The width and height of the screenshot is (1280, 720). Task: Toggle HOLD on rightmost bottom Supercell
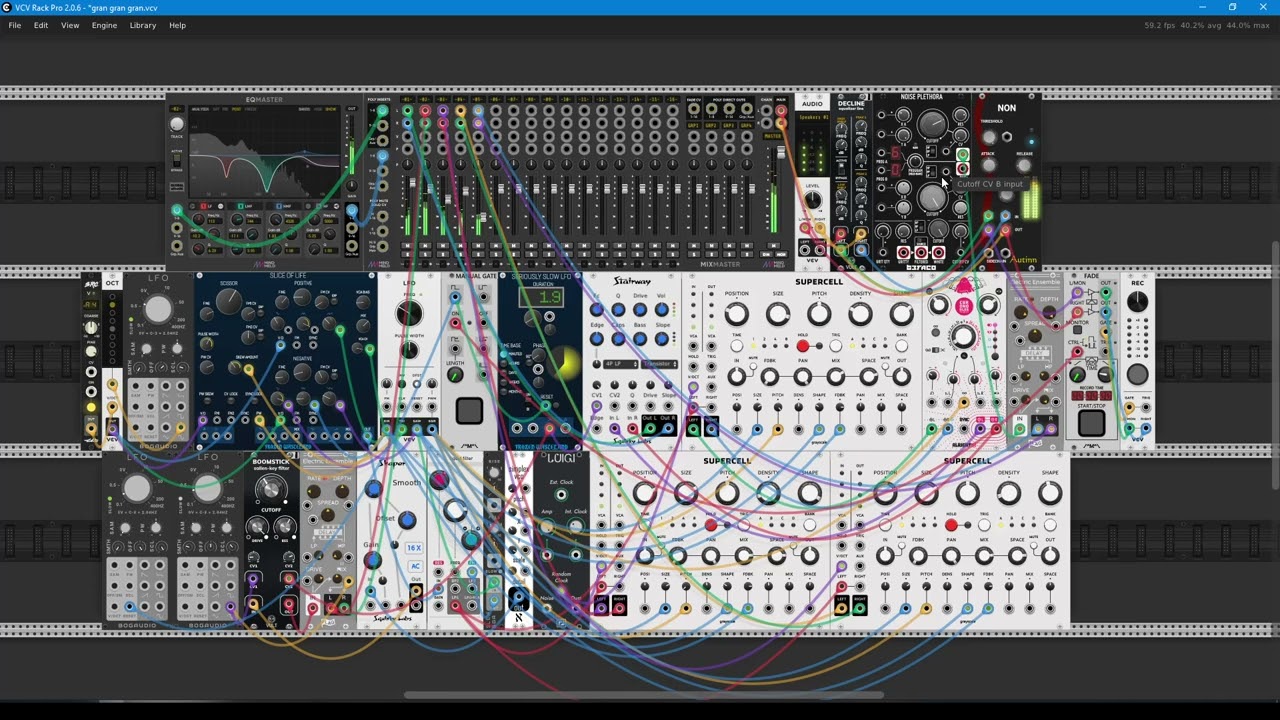(951, 525)
